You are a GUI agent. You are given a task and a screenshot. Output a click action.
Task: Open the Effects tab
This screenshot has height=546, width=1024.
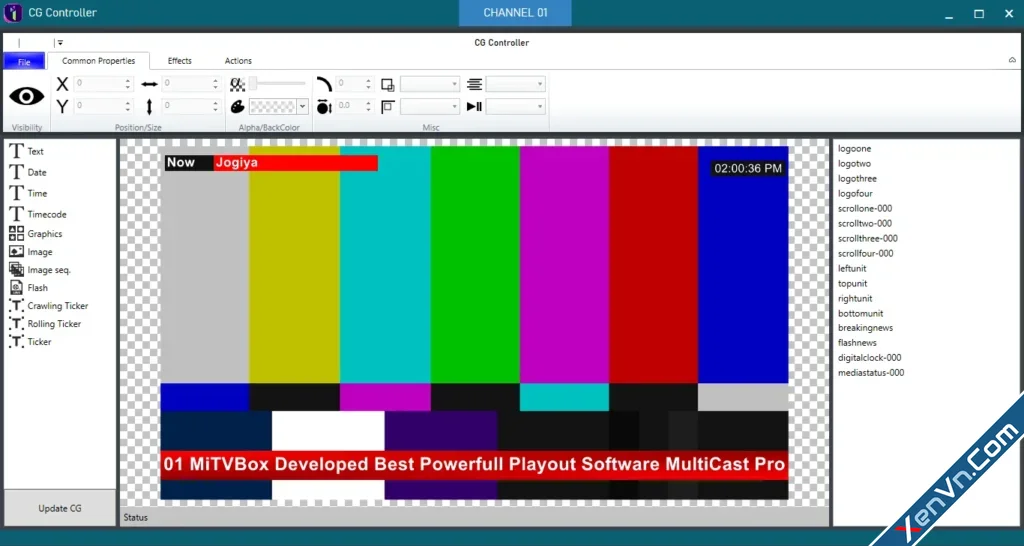point(180,61)
